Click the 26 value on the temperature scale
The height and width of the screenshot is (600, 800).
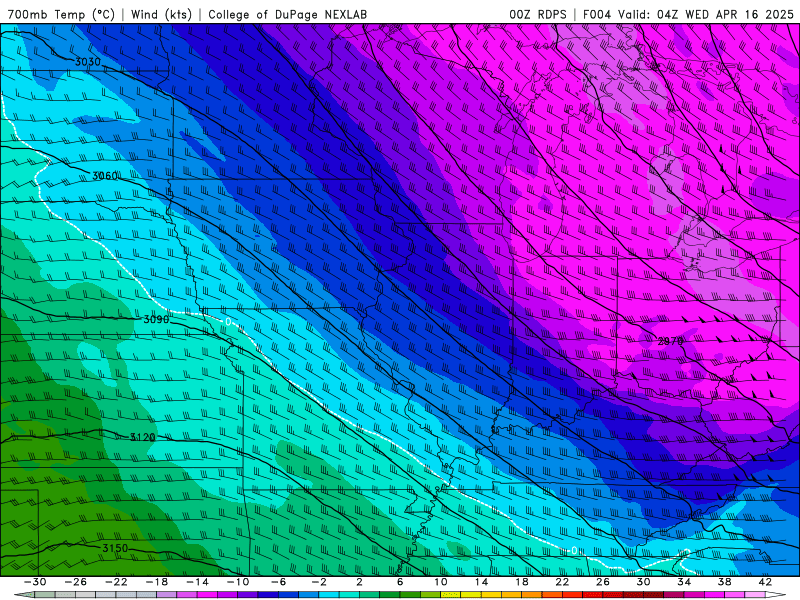pos(603,582)
